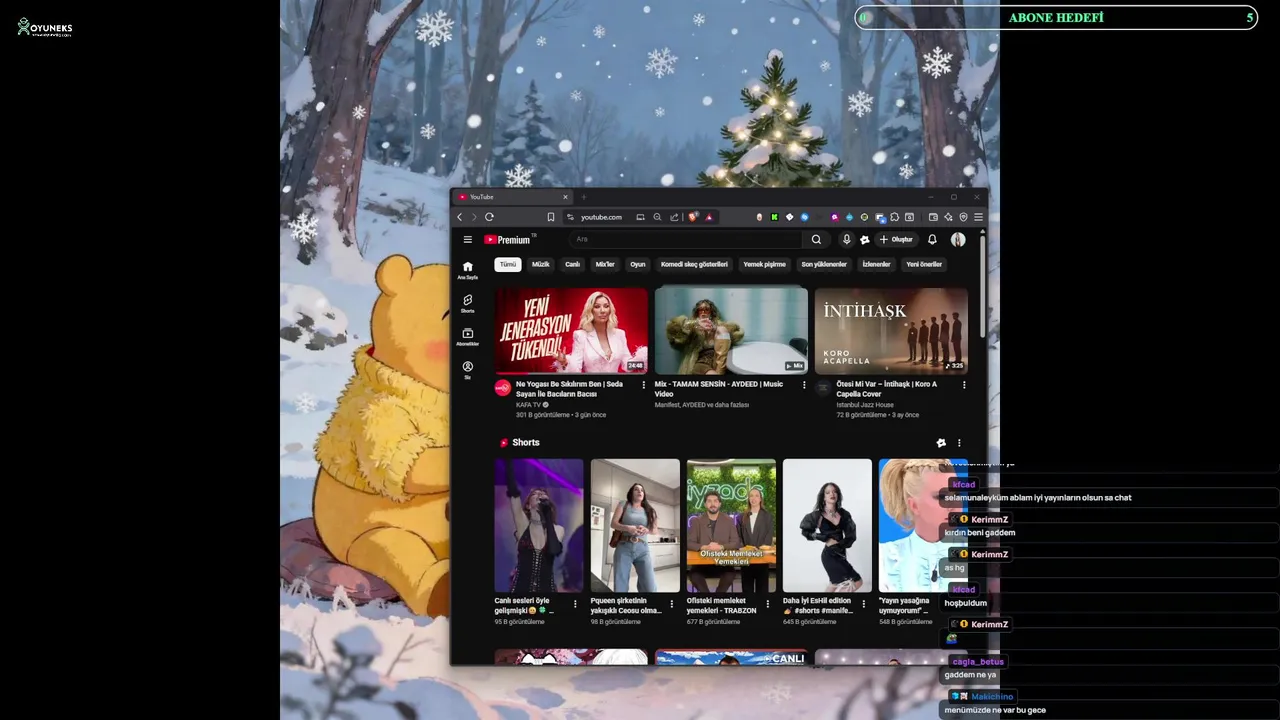Click the browser back arrow
Viewport: 1280px width, 720px height.
pos(460,217)
